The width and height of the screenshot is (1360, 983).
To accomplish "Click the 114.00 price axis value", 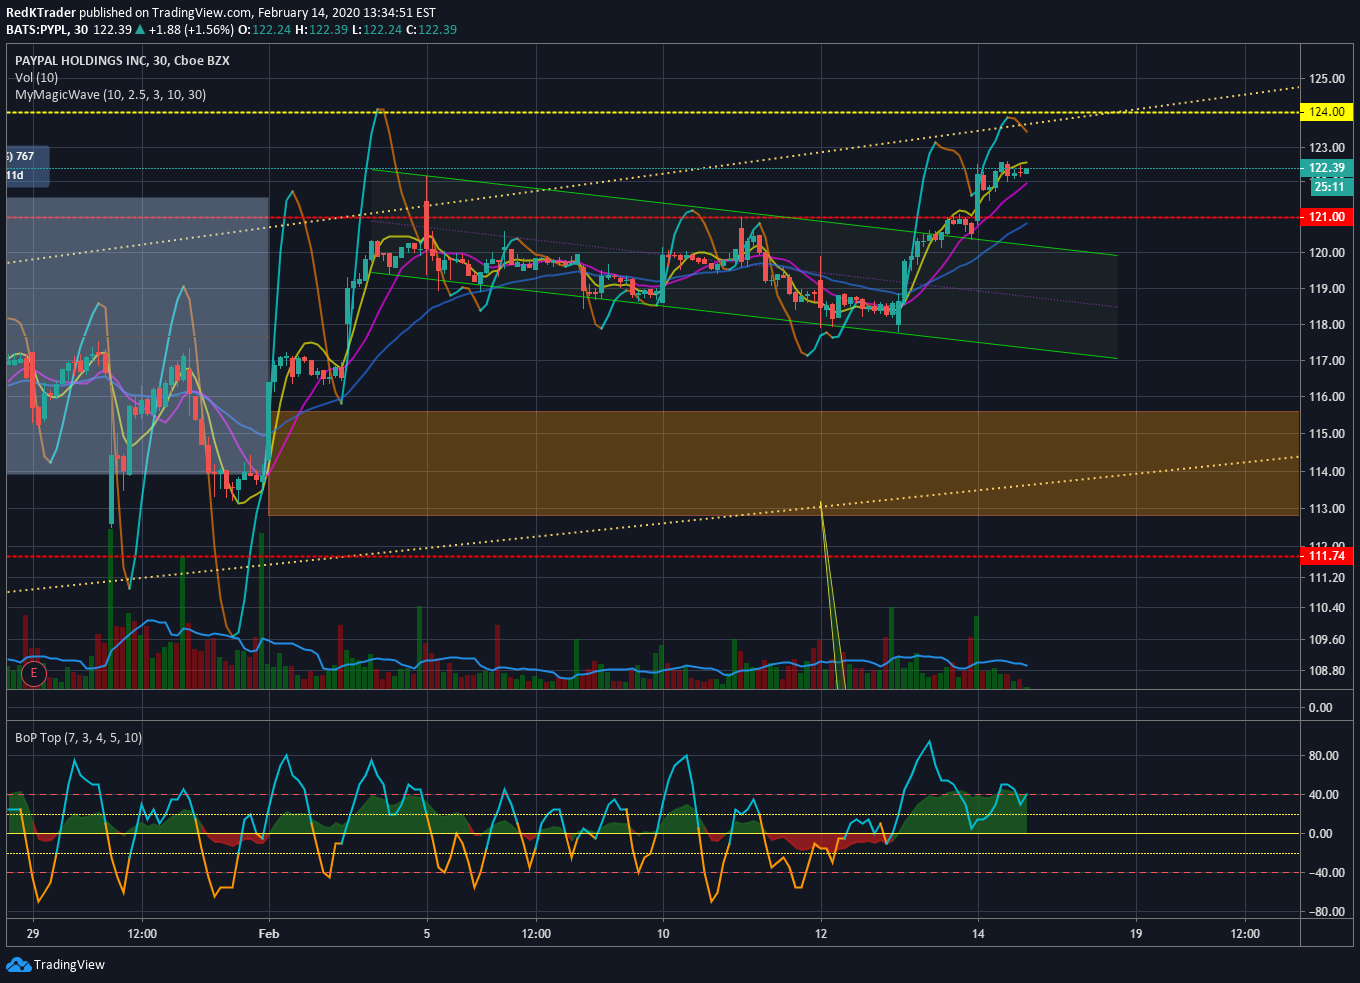I will [x=1326, y=472].
